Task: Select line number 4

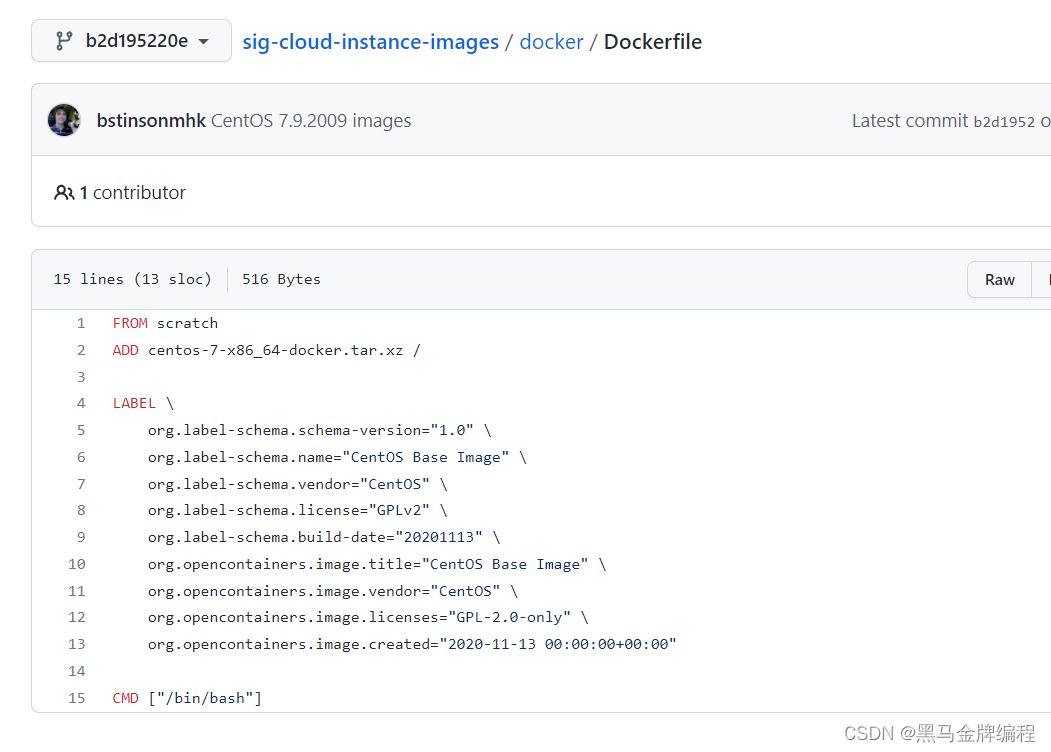Action: click(81, 403)
